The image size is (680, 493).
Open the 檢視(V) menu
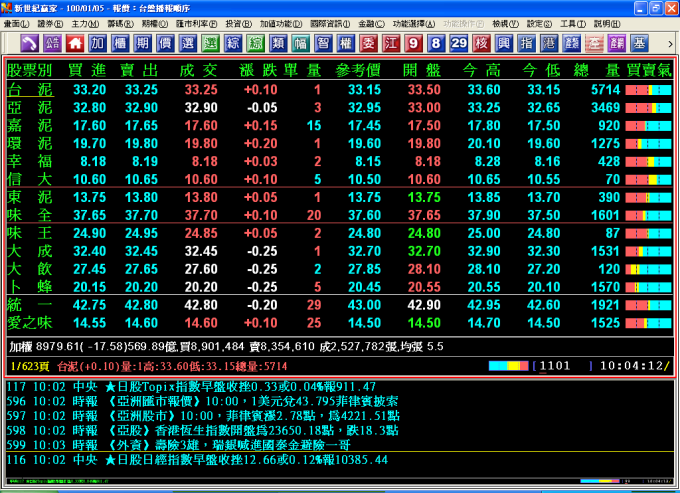point(506,24)
